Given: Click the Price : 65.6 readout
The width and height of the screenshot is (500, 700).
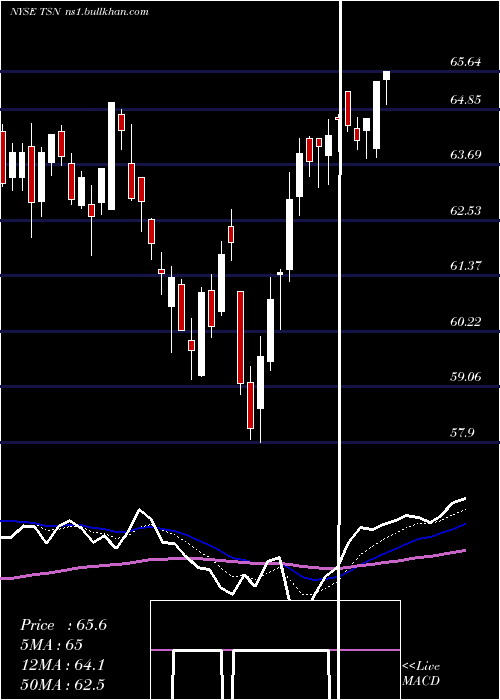Looking at the screenshot, I should 63,625.
